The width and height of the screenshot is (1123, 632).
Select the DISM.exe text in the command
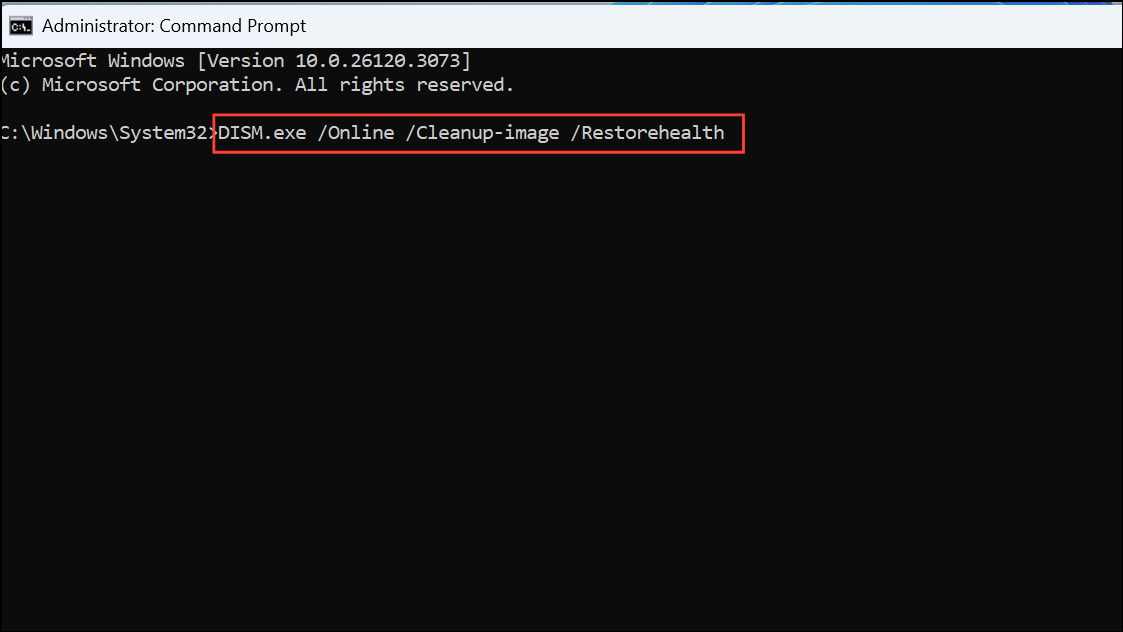click(261, 132)
